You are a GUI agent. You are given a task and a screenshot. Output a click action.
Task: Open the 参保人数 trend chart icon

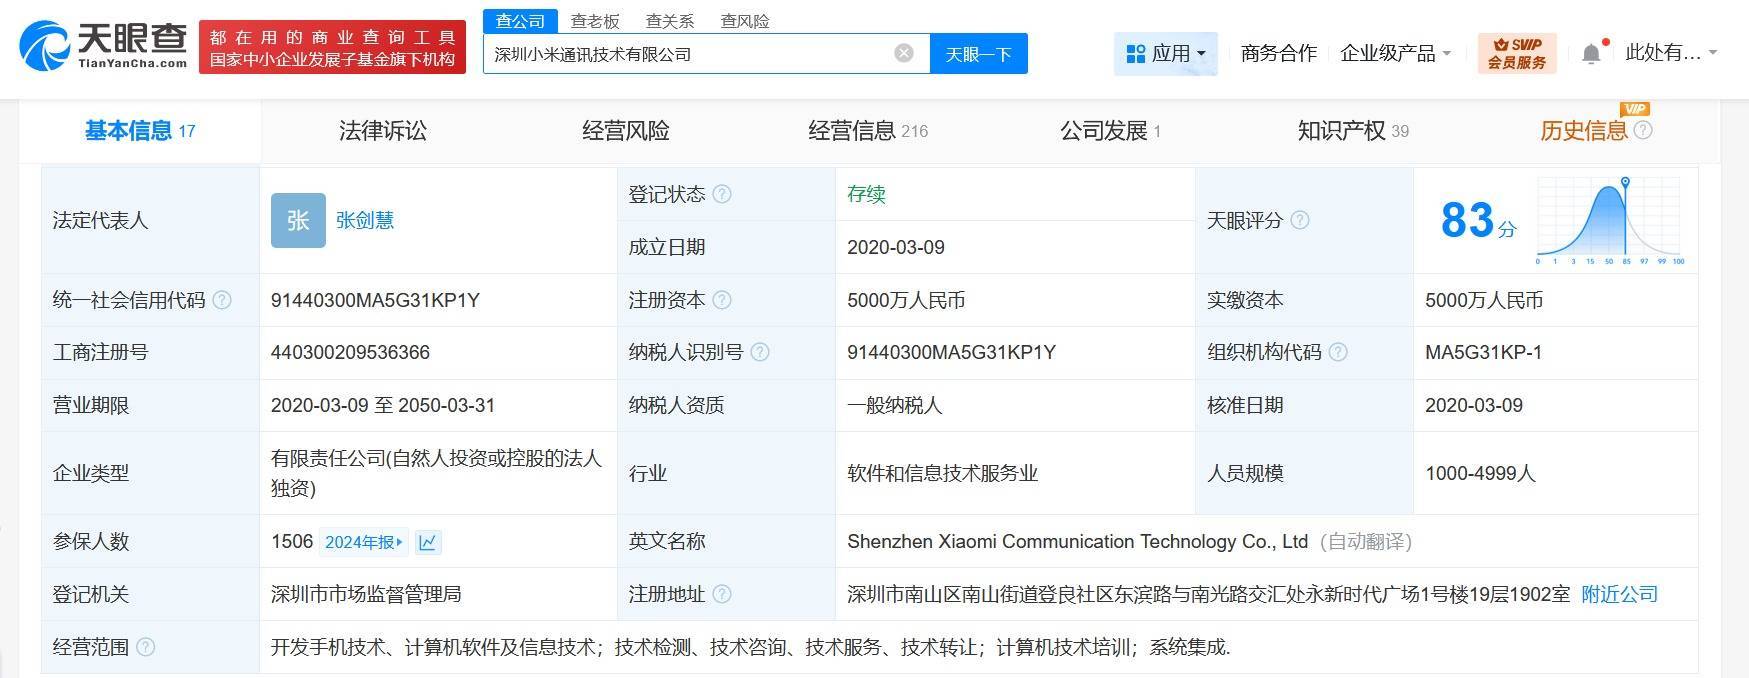pyautogui.click(x=428, y=542)
